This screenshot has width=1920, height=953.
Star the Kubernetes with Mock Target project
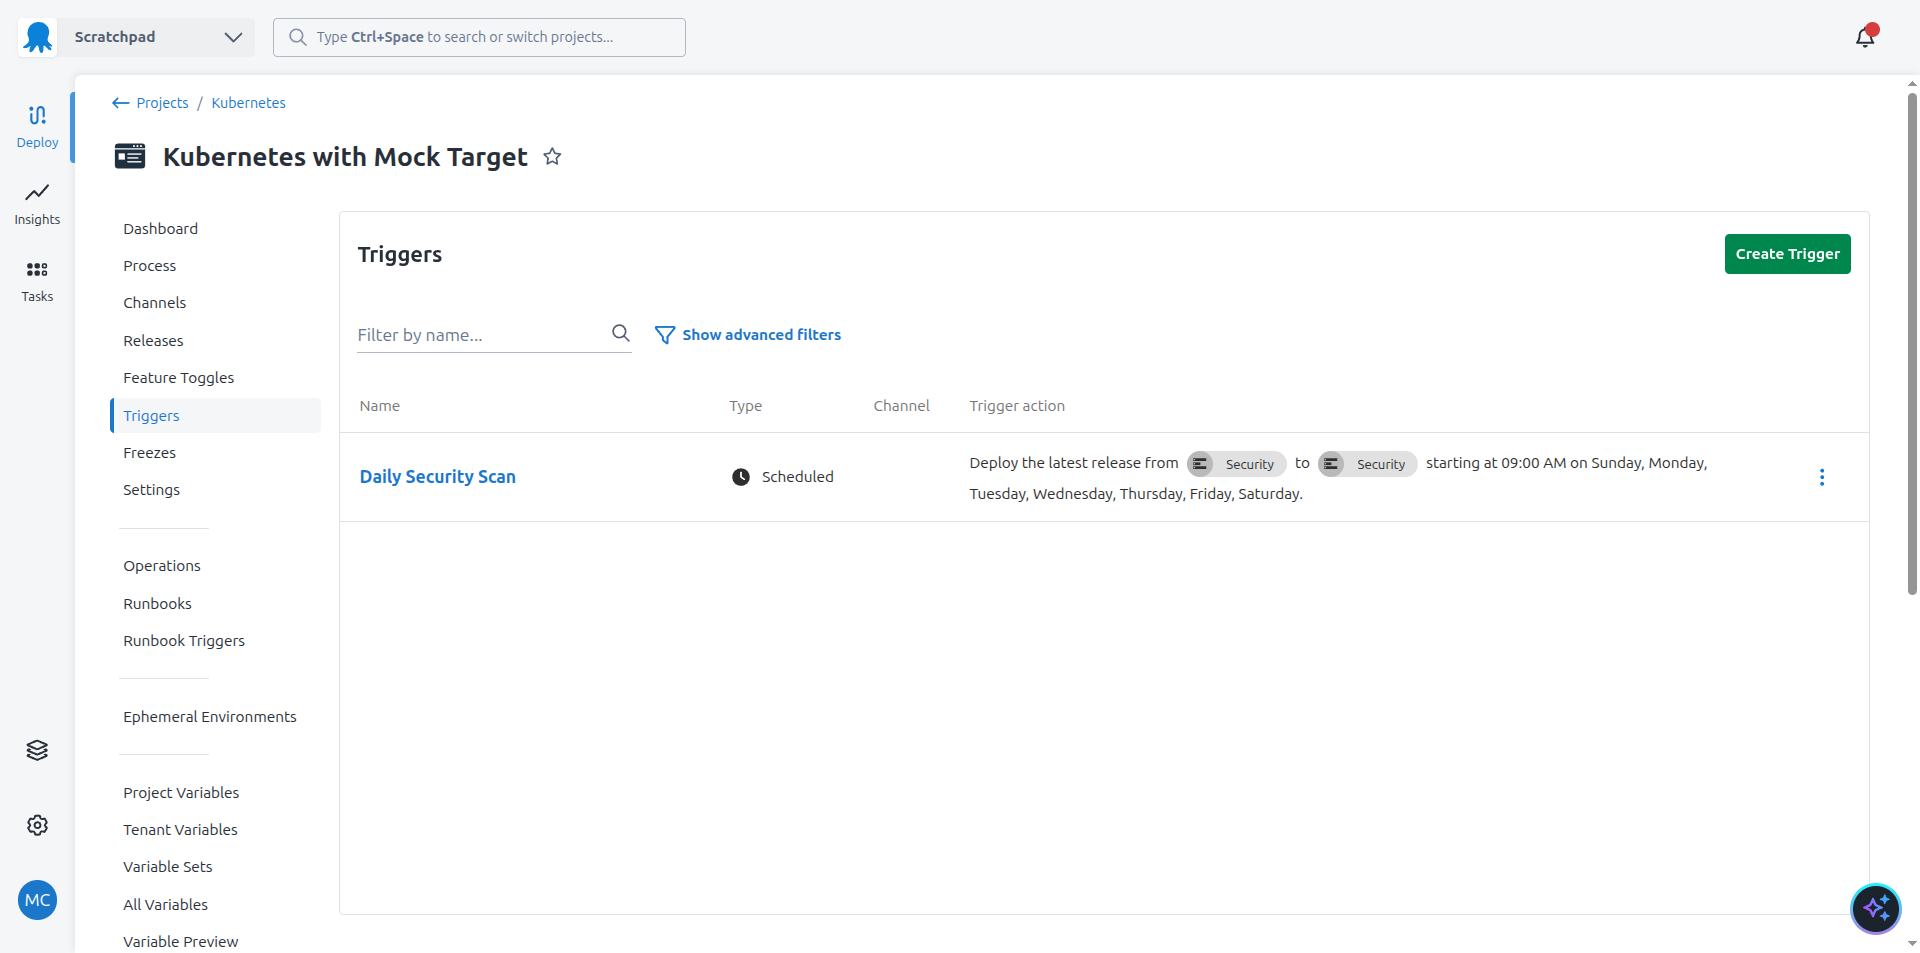(x=552, y=157)
